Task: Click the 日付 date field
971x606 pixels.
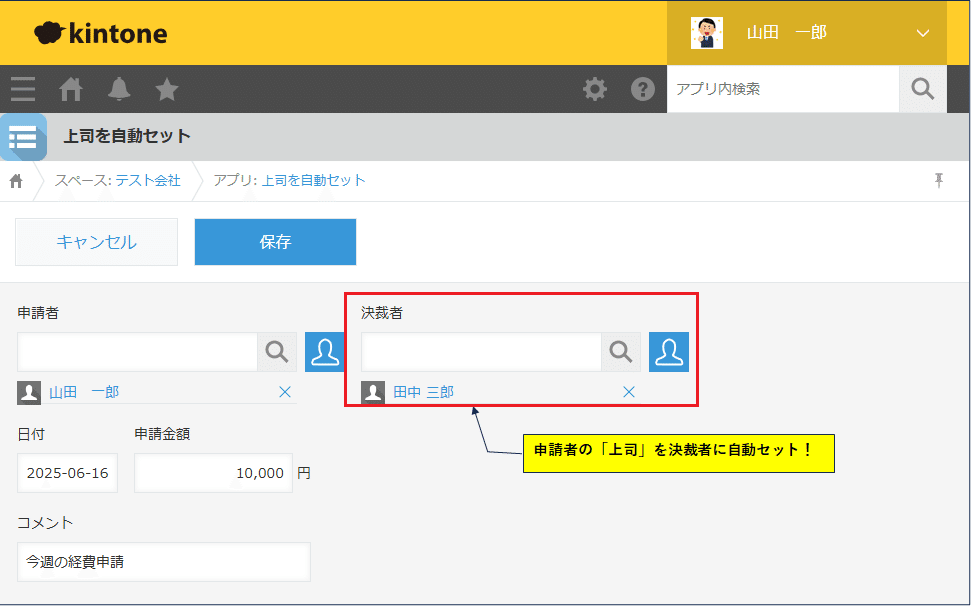Action: tap(67, 473)
